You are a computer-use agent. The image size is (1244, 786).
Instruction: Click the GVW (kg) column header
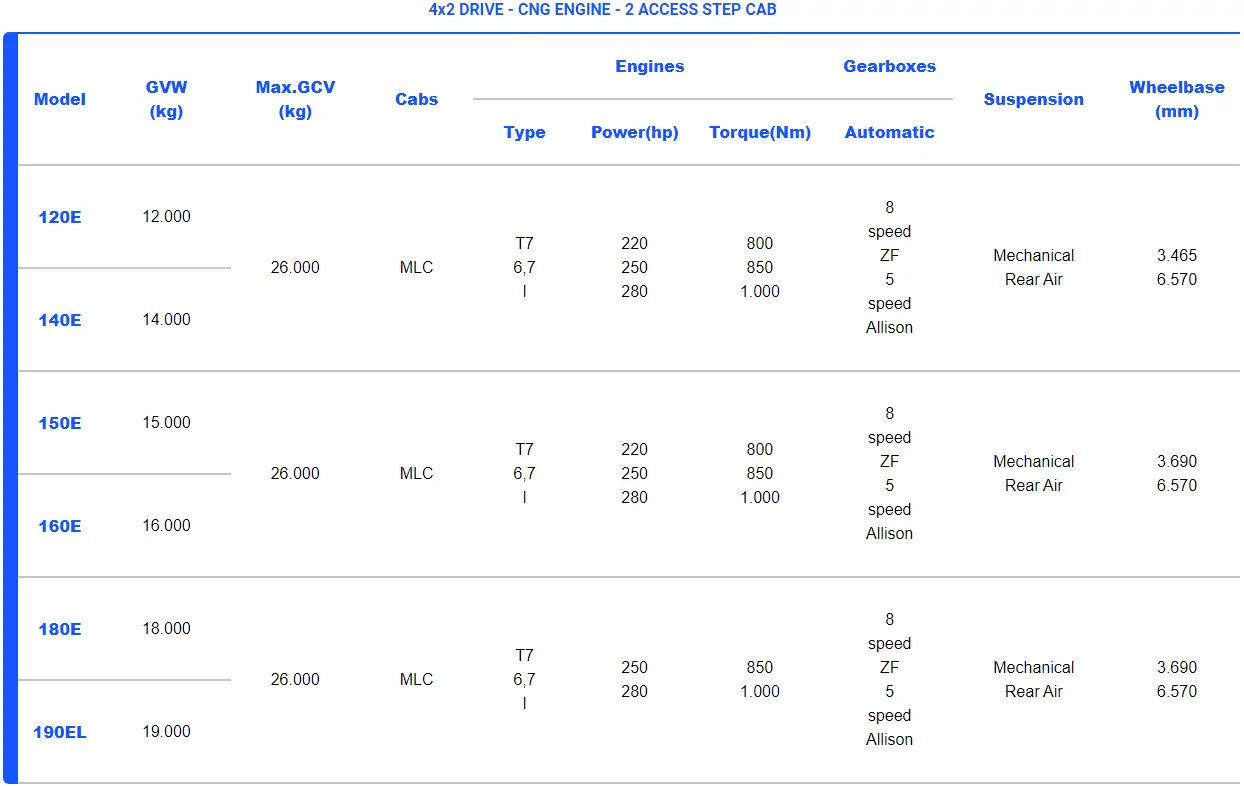coord(166,99)
